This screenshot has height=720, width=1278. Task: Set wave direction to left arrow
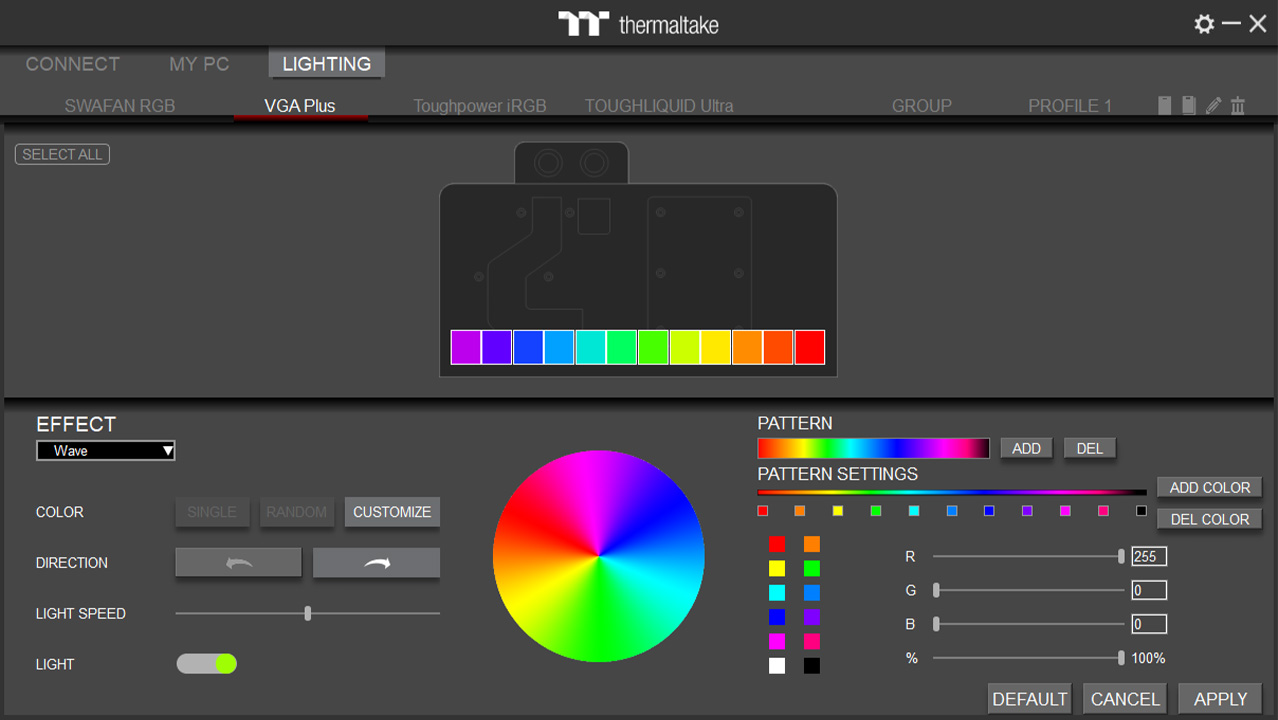[238, 563]
